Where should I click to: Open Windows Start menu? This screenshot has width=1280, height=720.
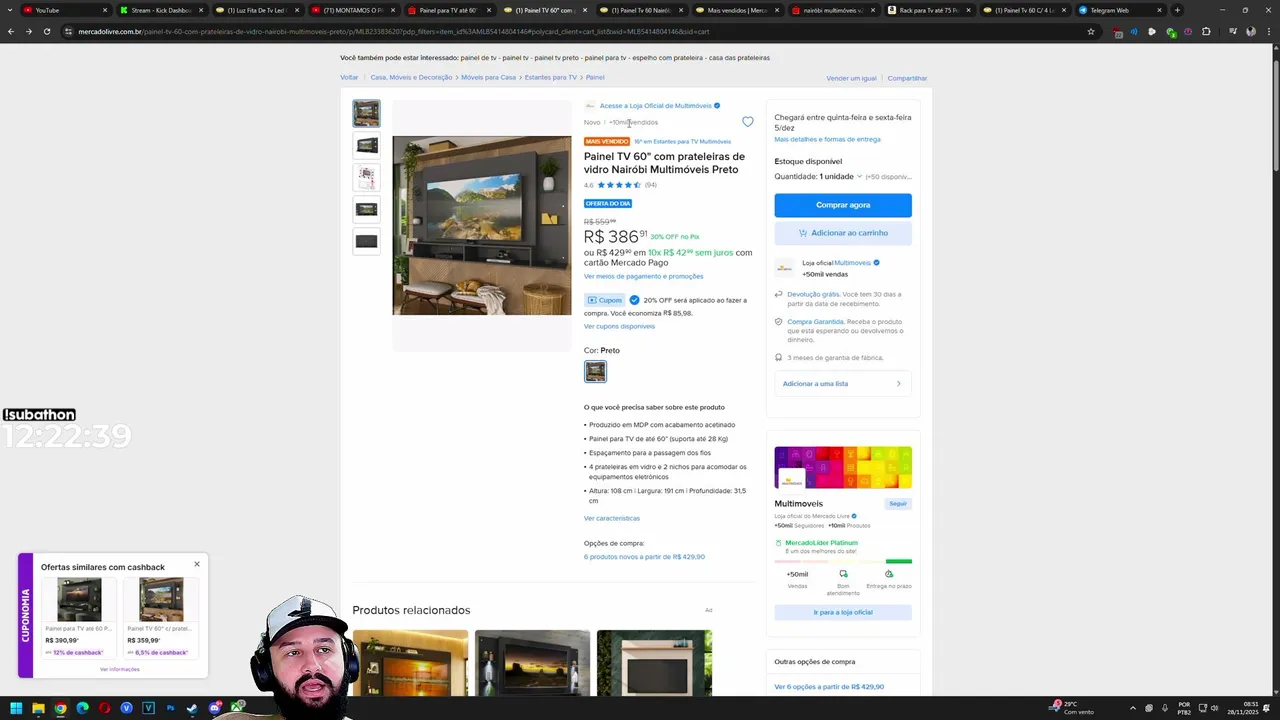point(16,708)
